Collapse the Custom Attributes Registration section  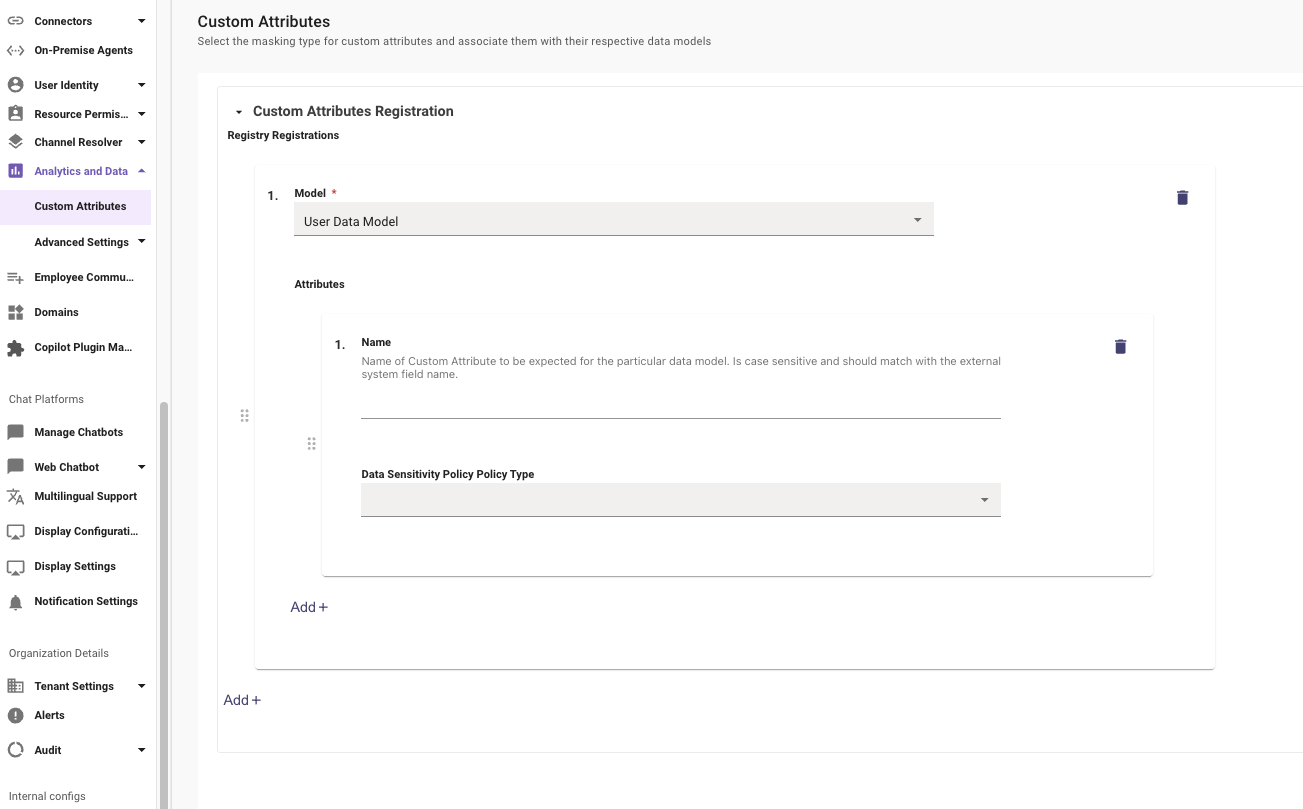pyautogui.click(x=239, y=112)
